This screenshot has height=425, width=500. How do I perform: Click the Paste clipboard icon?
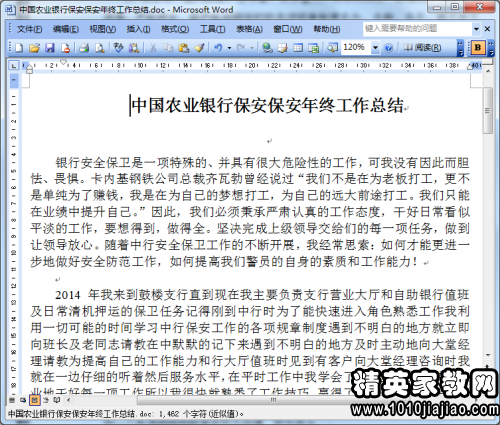[183, 48]
